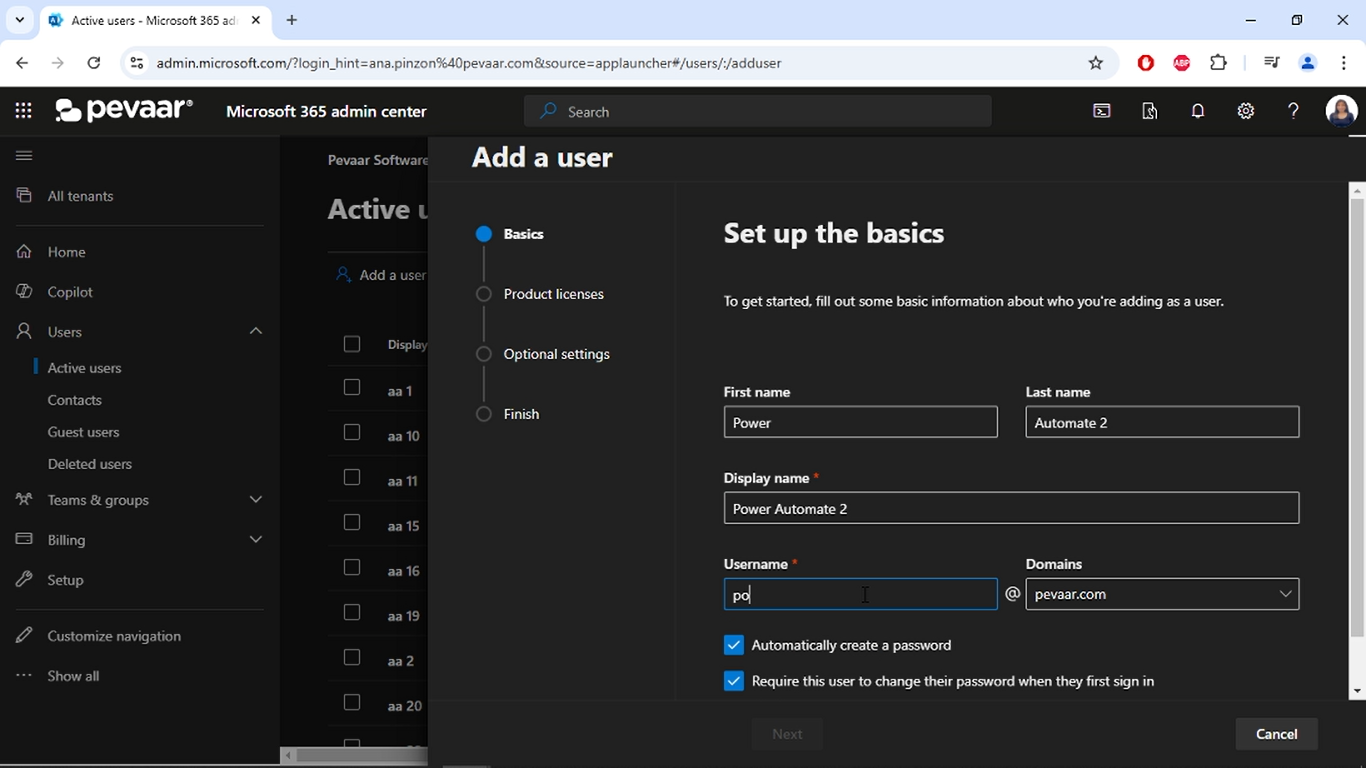
Task: Click the Add a user person icon
Action: click(x=344, y=274)
